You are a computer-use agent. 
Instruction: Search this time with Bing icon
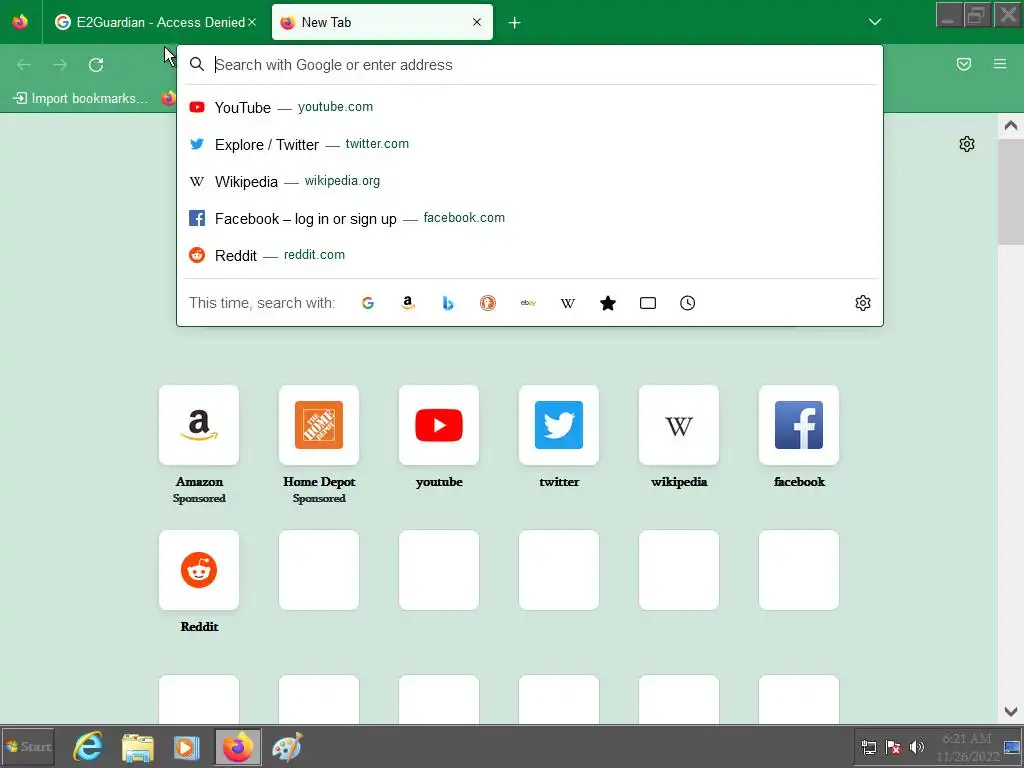click(448, 303)
